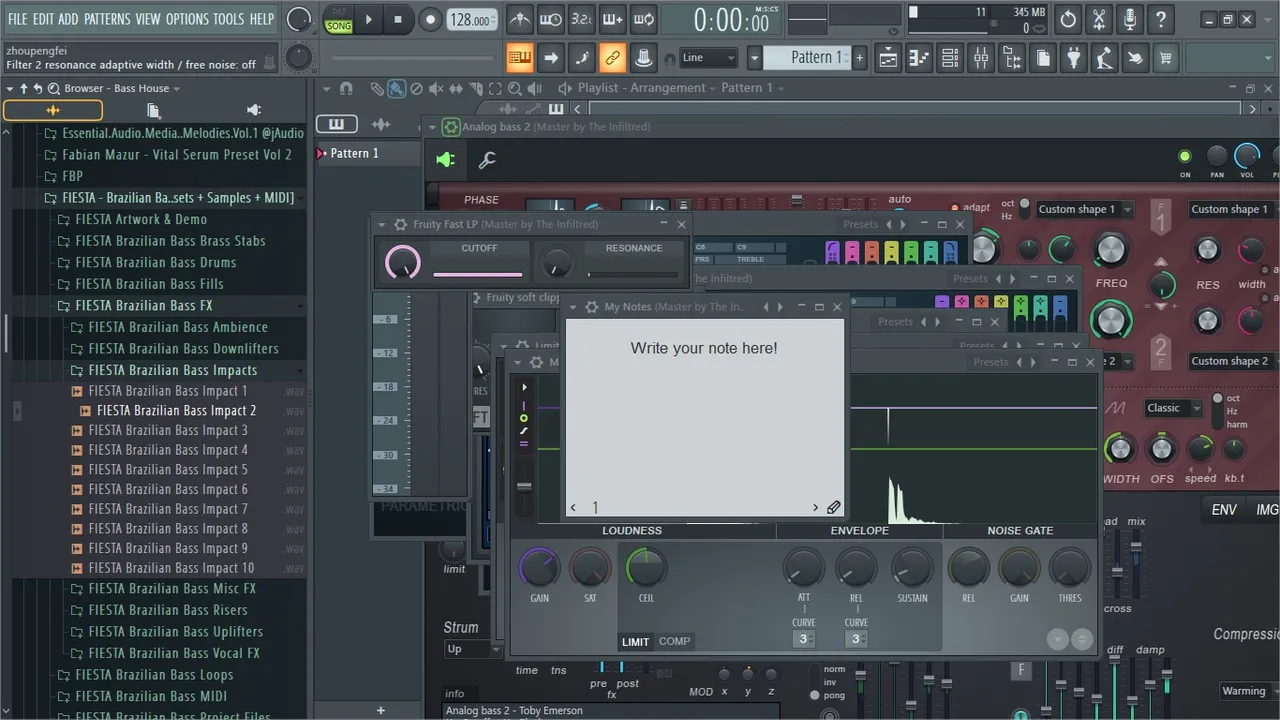Image resolution: width=1280 pixels, height=720 pixels.
Task: Open the Fruity Fast LP gear icon
Action: (x=400, y=224)
